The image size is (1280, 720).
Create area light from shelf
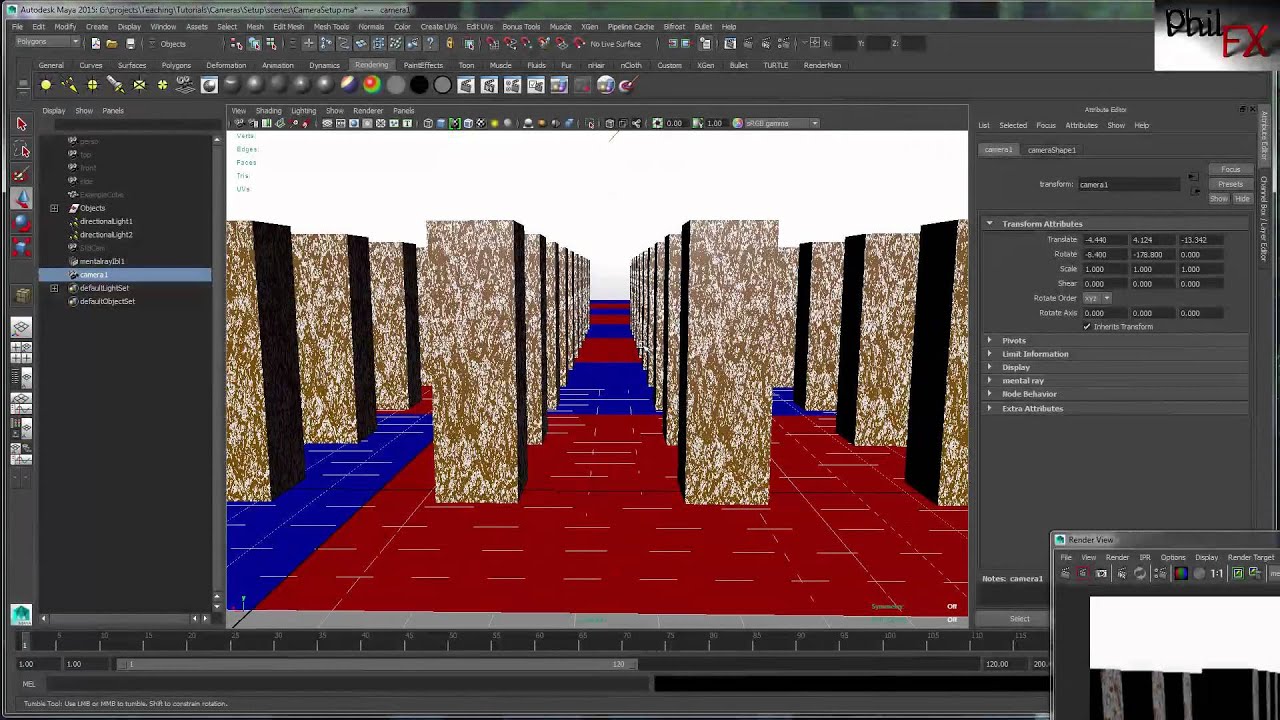[139, 85]
